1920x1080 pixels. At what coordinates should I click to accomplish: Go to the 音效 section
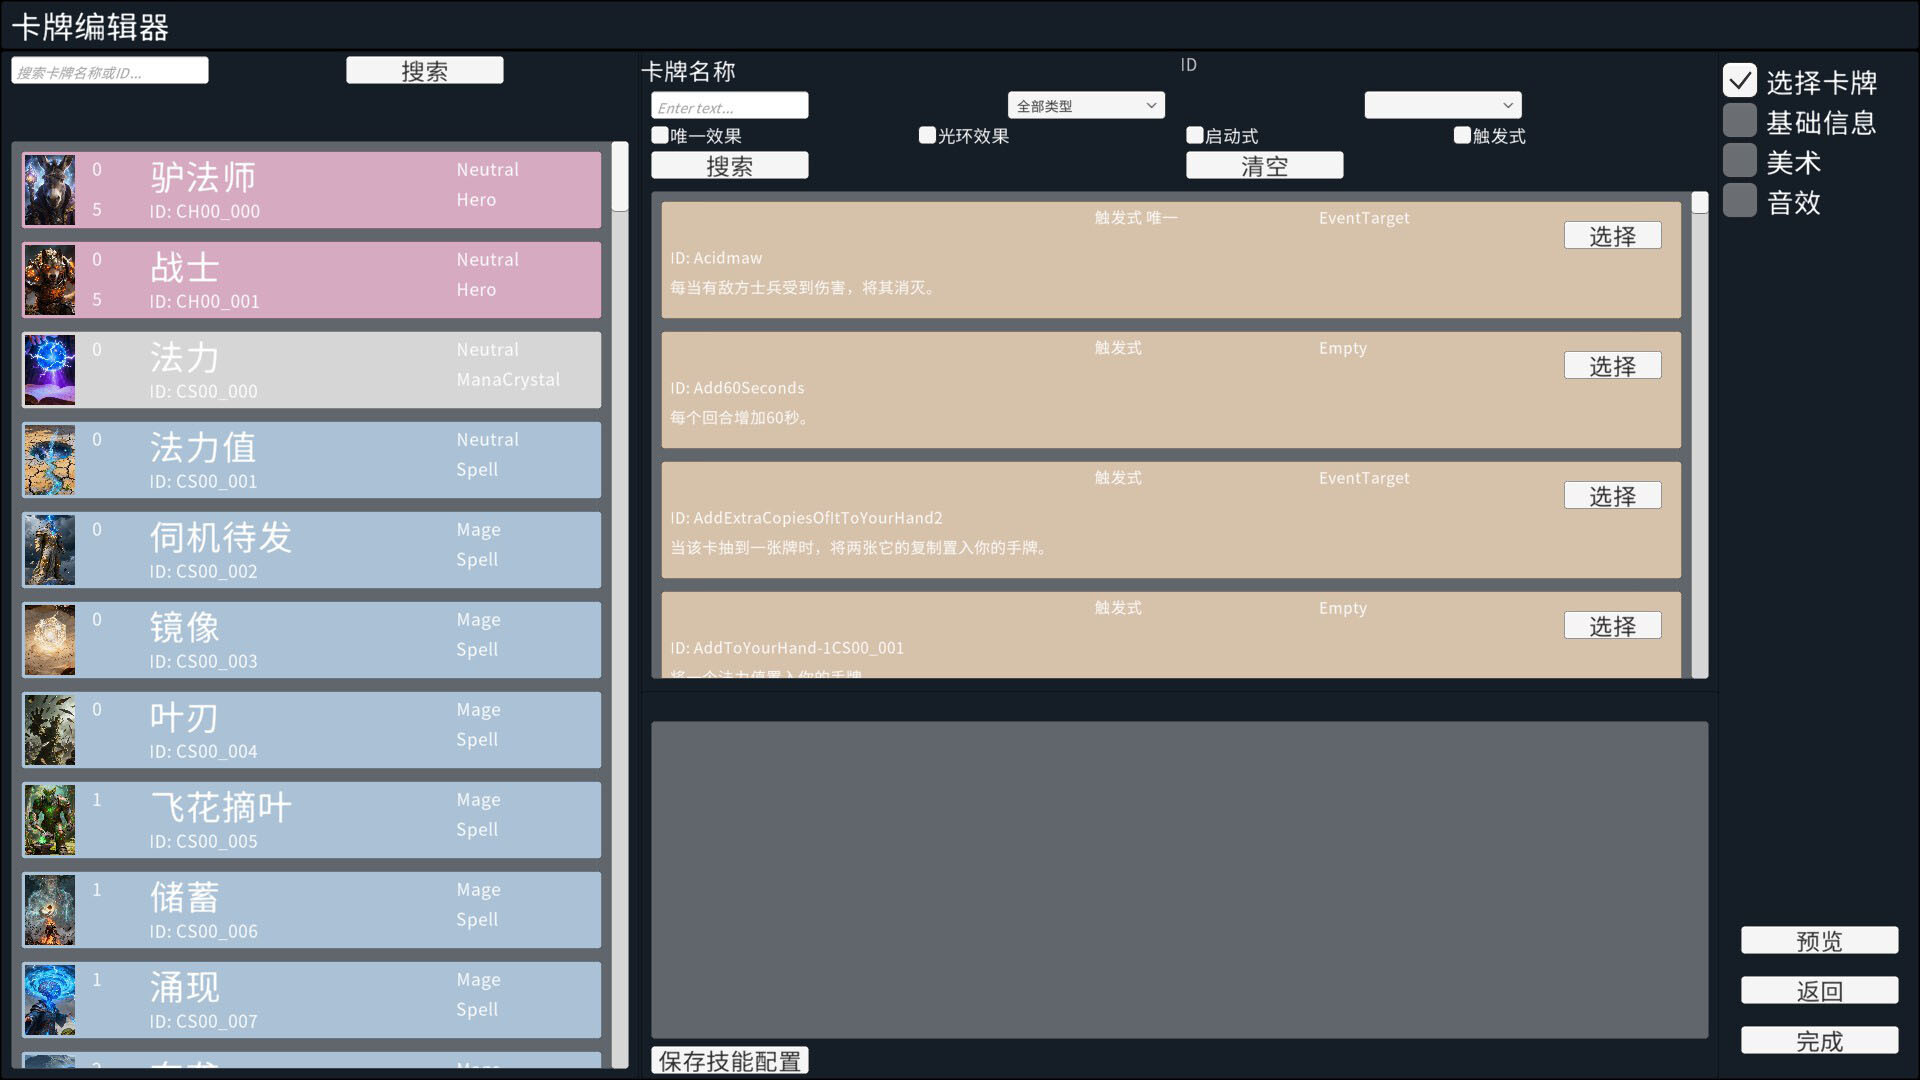point(1740,201)
